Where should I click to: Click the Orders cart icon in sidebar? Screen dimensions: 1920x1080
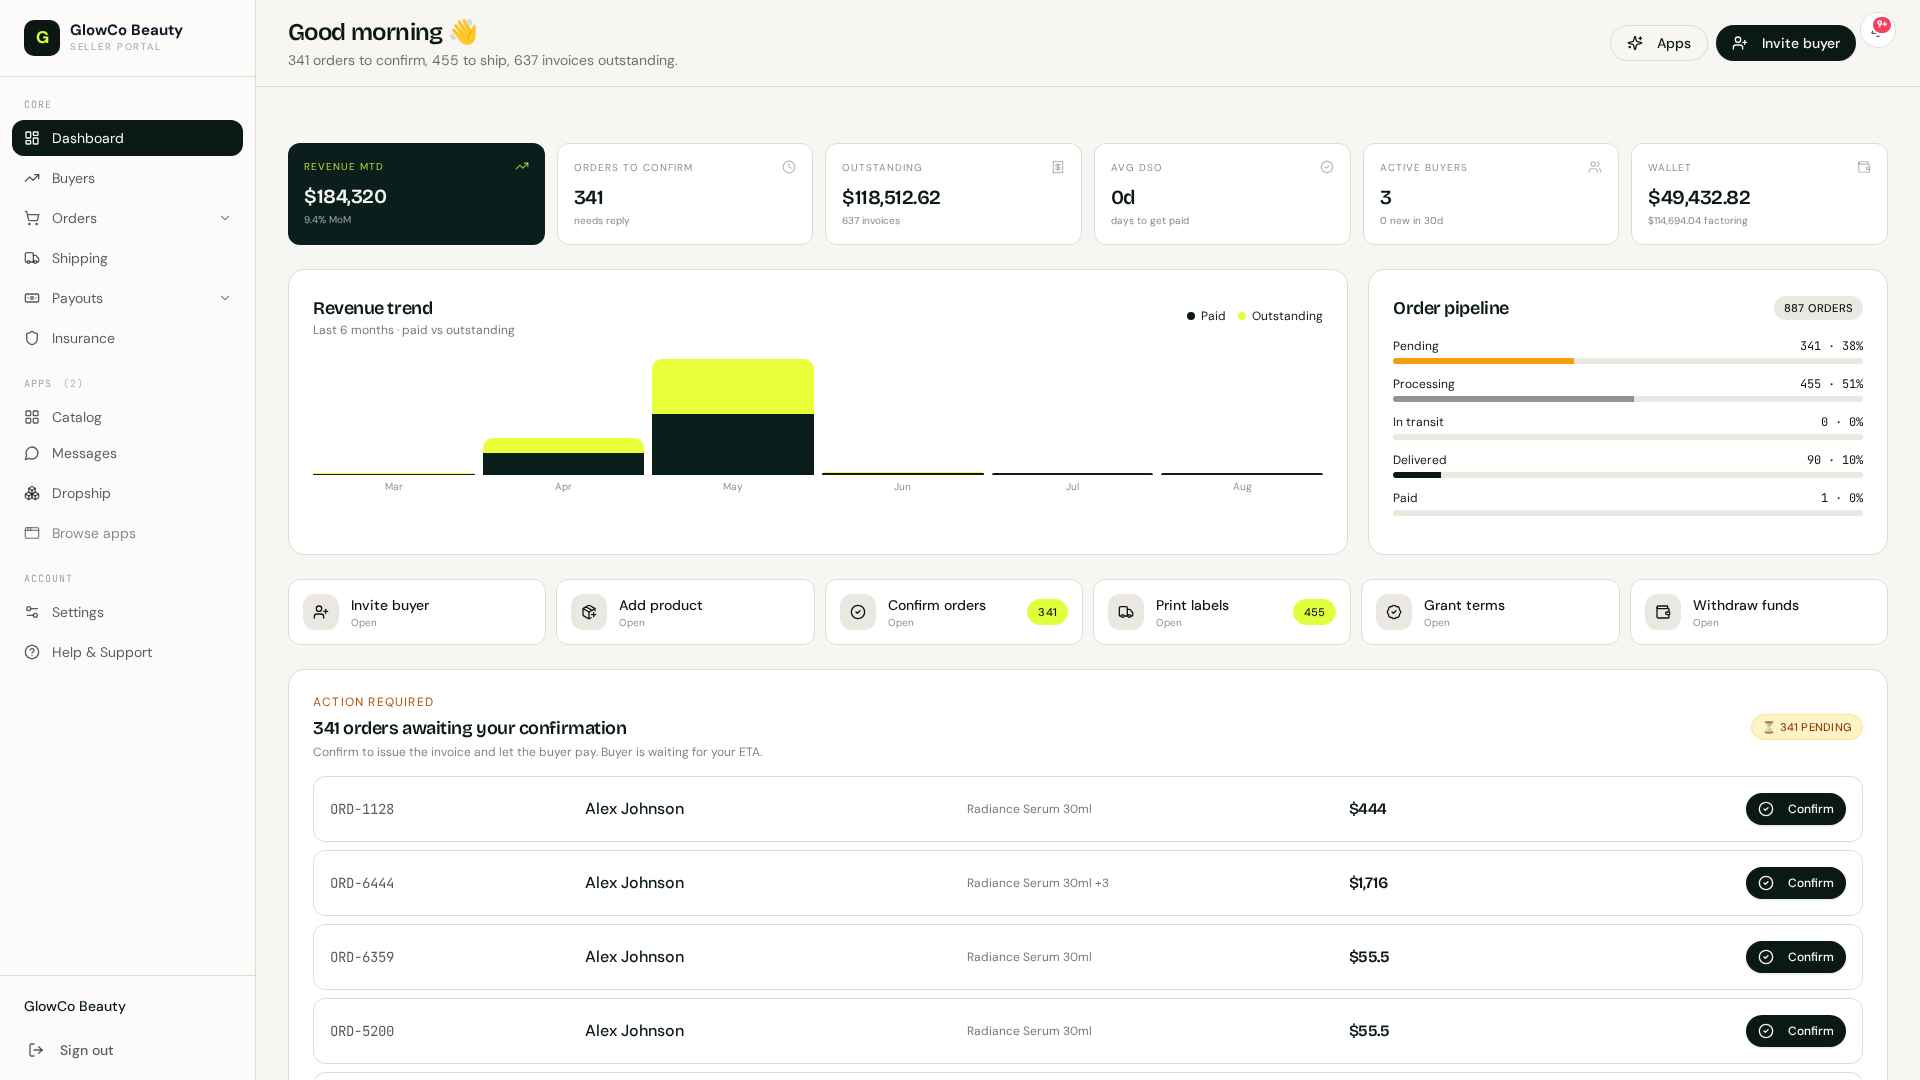pos(32,218)
